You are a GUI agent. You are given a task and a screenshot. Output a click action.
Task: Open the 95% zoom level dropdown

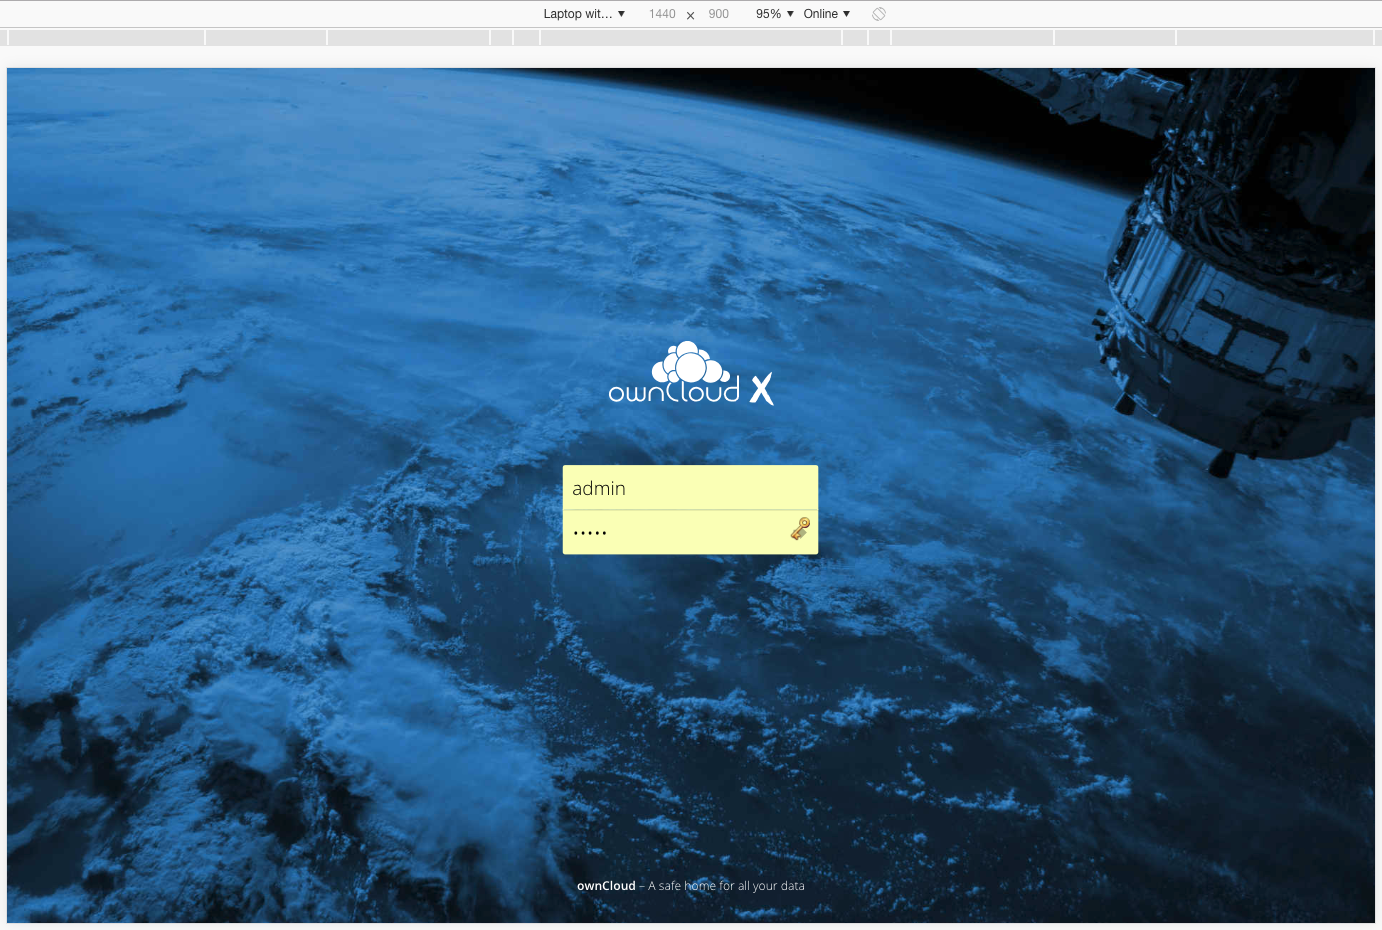coord(774,13)
